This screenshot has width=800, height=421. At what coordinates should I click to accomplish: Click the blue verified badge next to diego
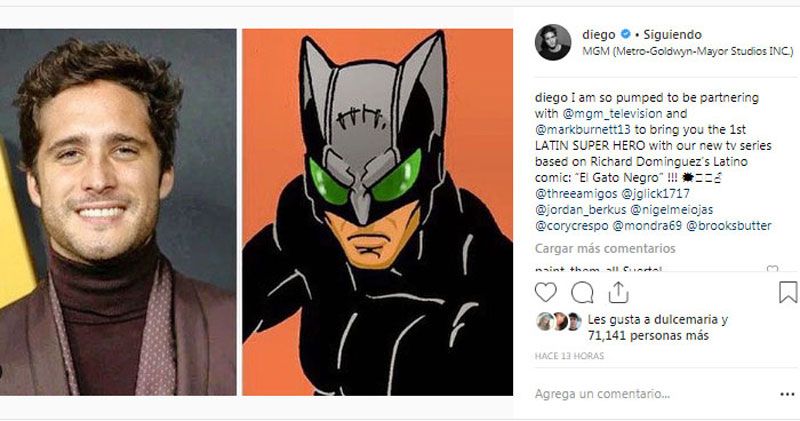click(x=625, y=34)
